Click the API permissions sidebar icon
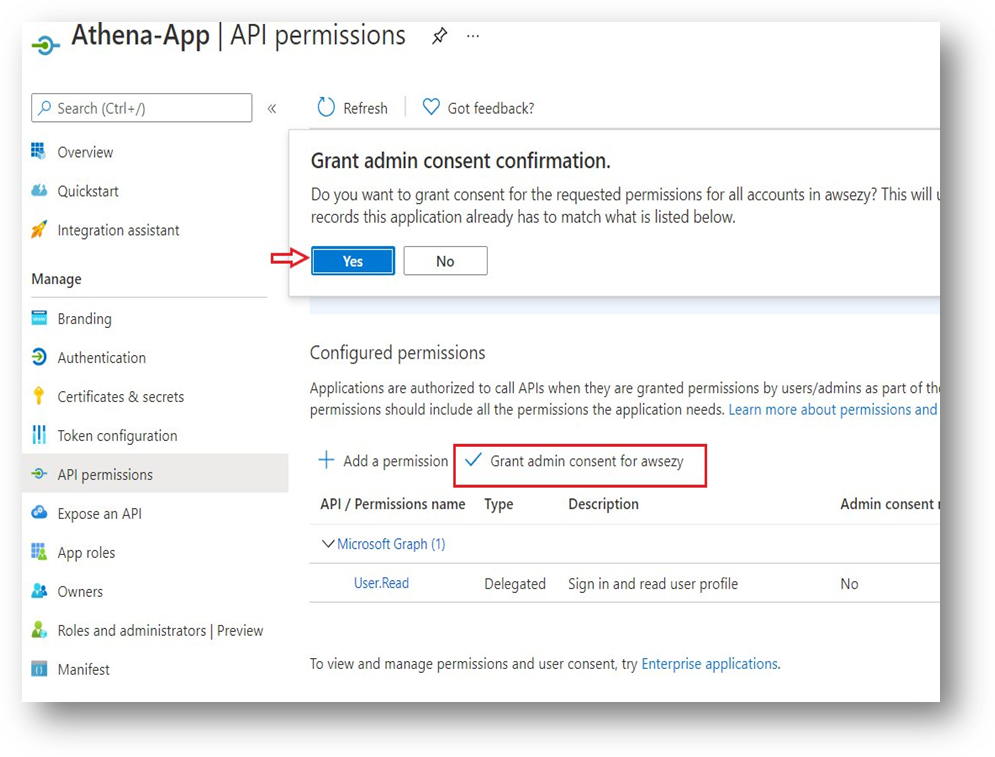Screen dimensions: 995x757 pos(39,474)
